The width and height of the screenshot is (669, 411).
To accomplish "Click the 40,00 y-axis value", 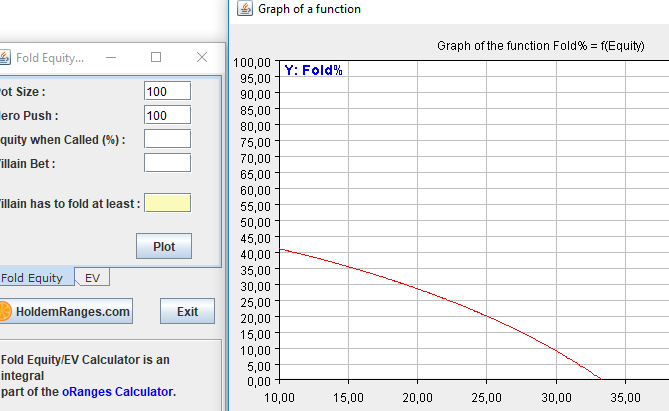I will click(x=255, y=254).
